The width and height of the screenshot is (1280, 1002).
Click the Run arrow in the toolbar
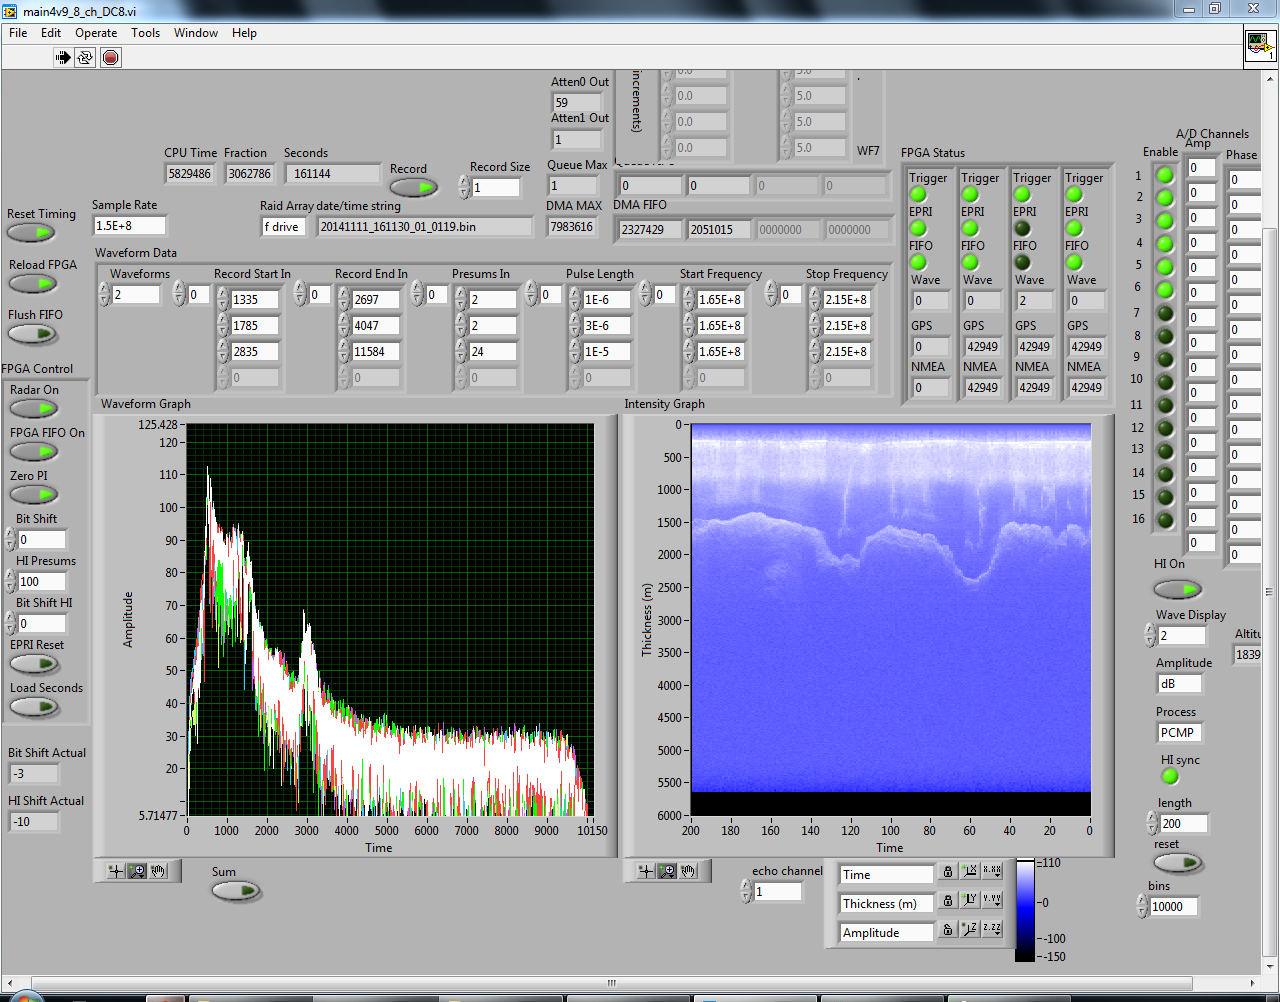63,57
